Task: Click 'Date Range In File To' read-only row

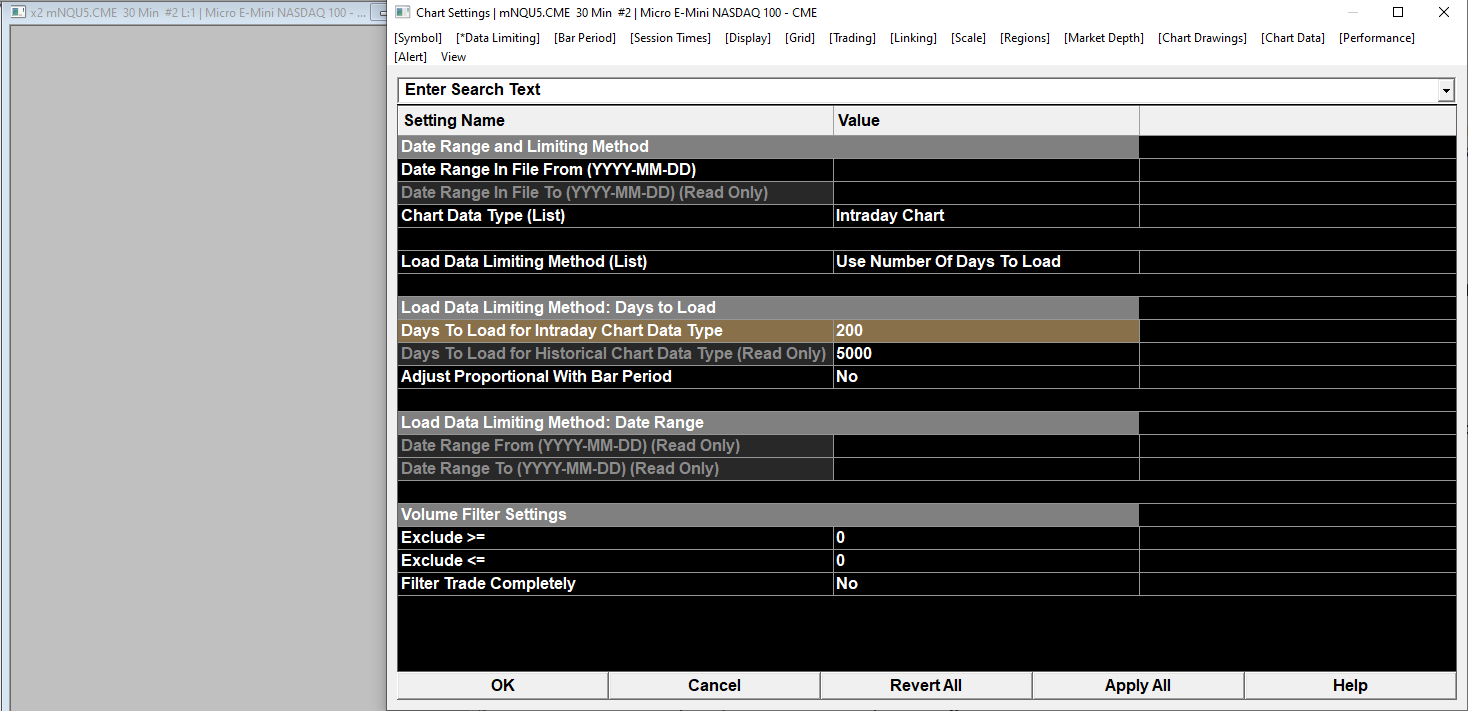Action: click(615, 193)
